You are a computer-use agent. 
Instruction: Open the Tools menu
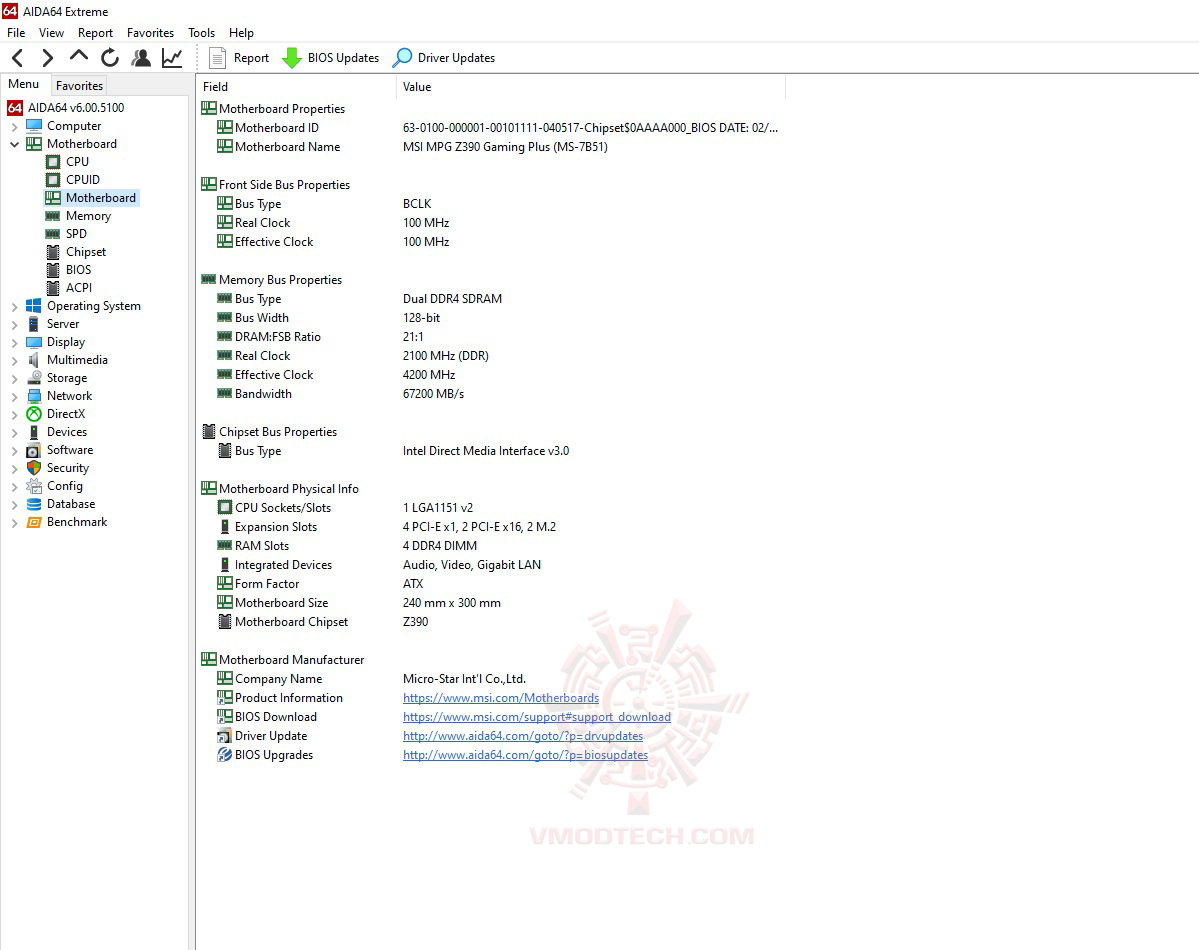point(201,33)
